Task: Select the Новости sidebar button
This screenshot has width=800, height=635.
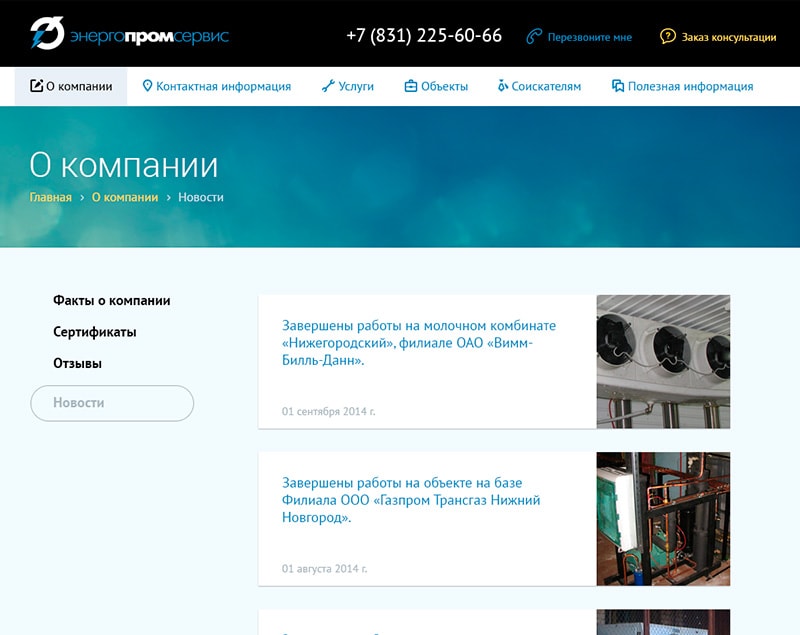Action: point(111,403)
